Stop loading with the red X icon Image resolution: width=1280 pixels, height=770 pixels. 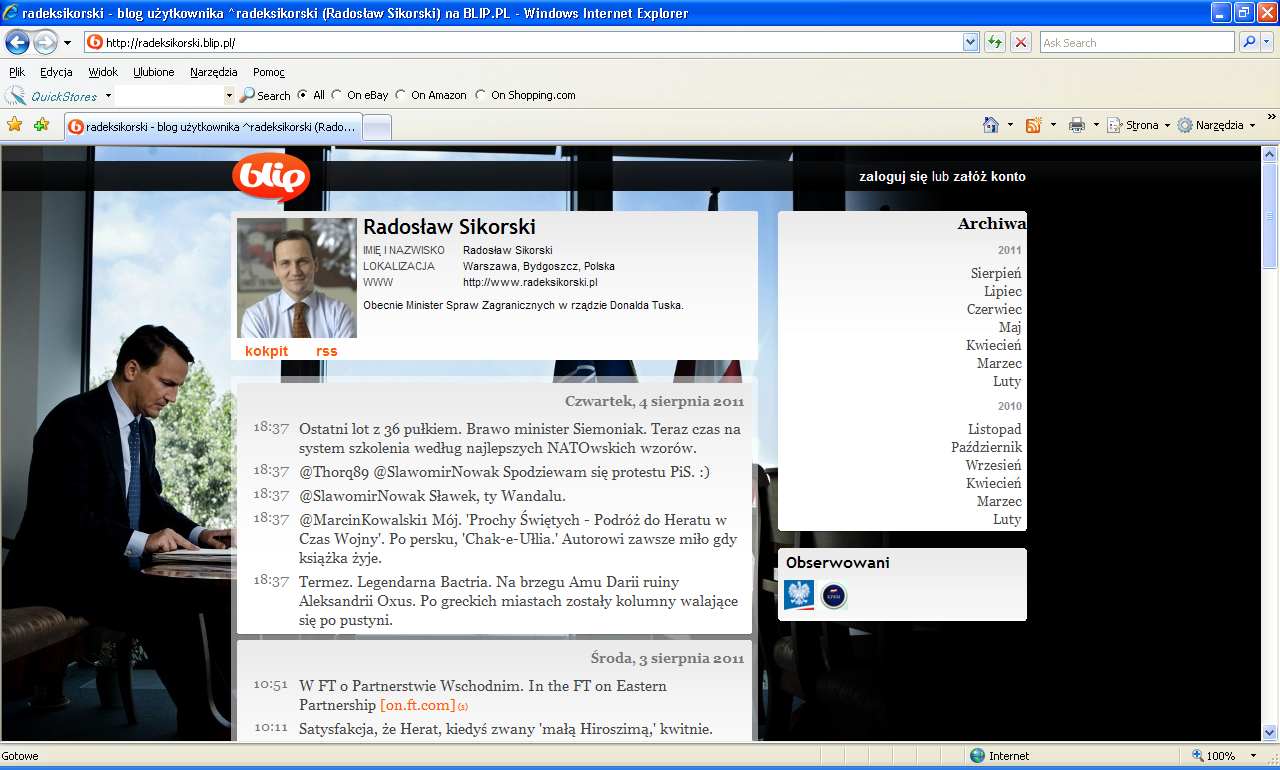[1021, 42]
